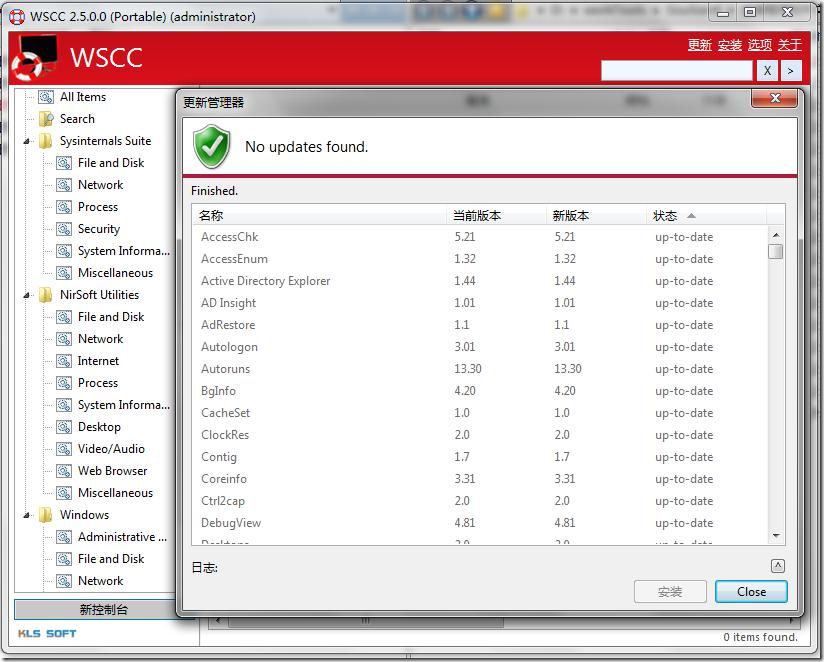
Task: Click the update list vertical scrollbar thumb
Action: click(775, 251)
